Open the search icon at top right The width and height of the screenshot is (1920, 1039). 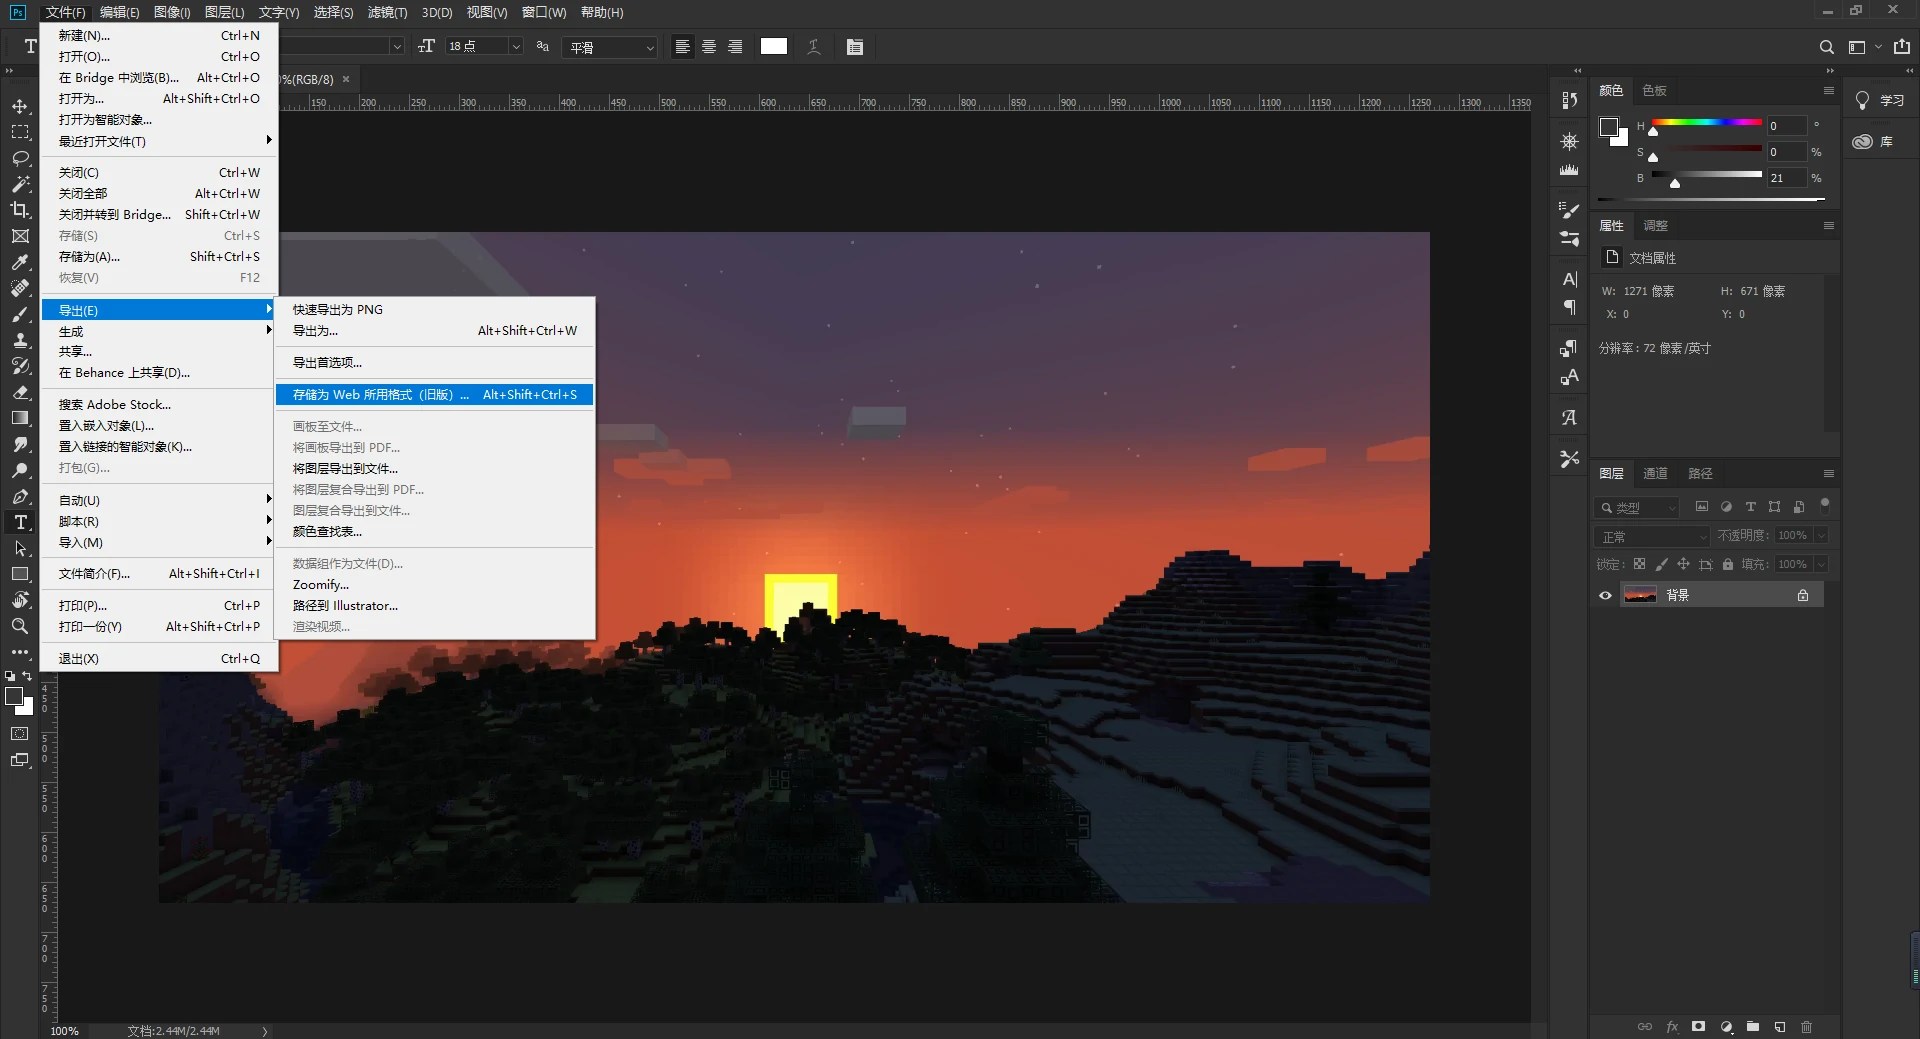[1826, 47]
